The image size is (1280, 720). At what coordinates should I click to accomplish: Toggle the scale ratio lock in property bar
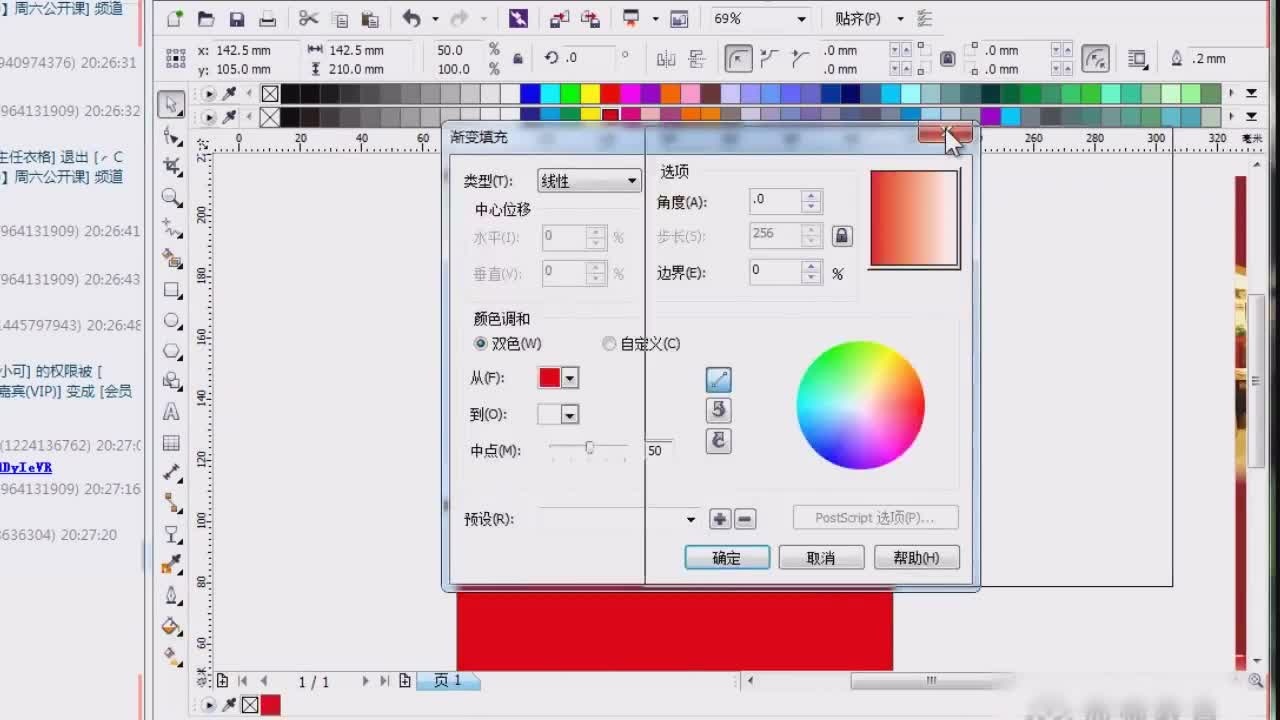517,59
